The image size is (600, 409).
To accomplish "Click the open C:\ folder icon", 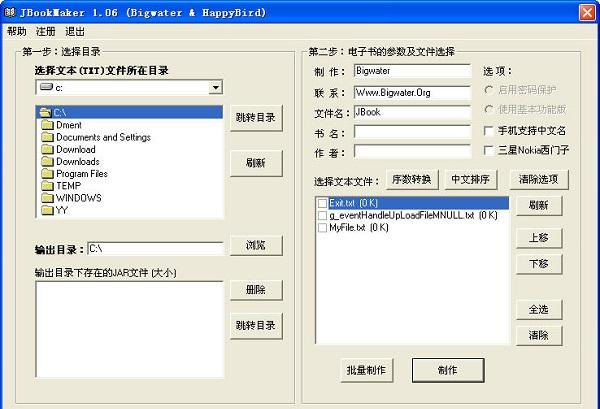I will point(46,112).
